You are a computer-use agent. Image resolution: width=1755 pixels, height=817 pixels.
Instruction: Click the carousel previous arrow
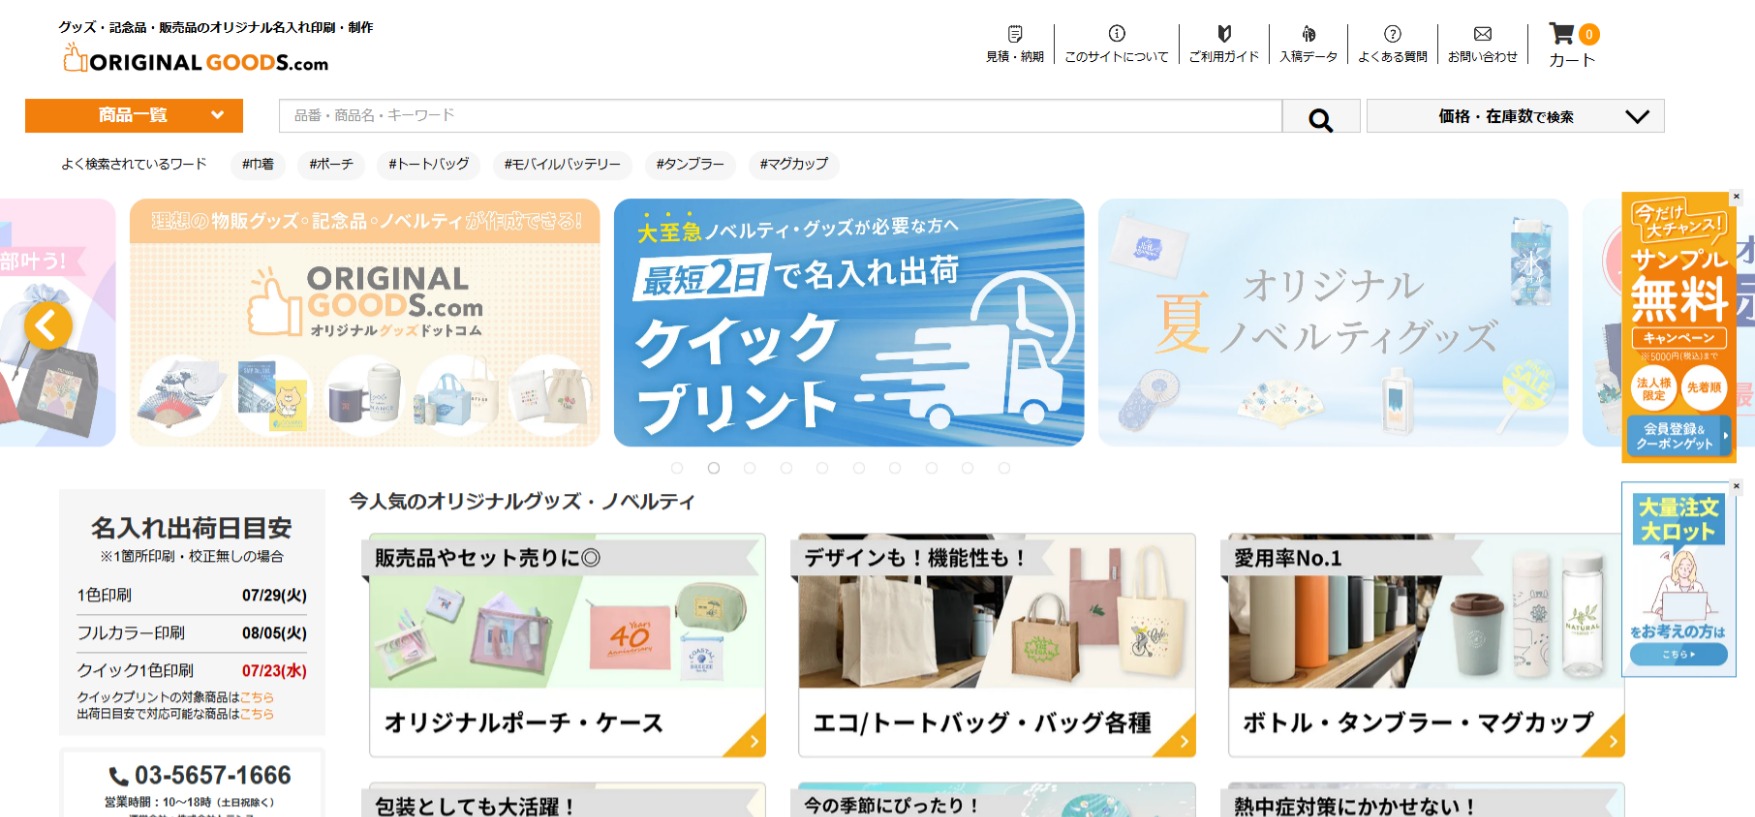48,325
